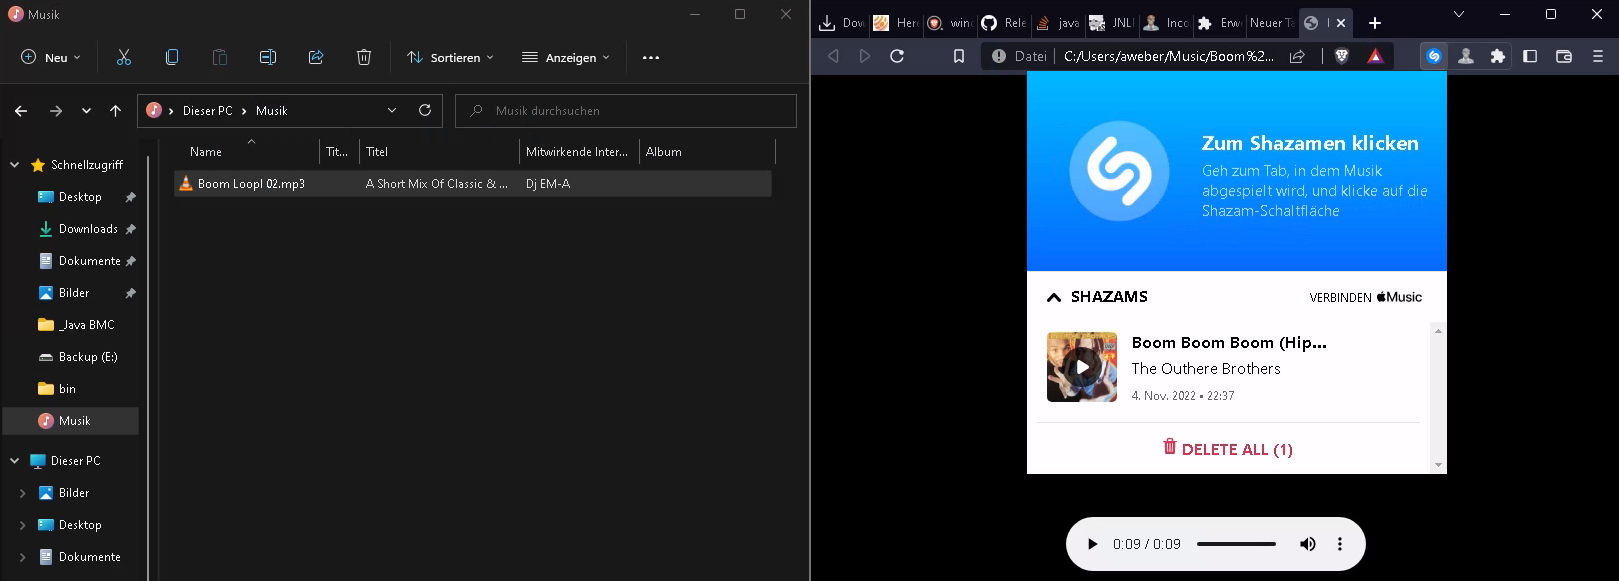
Task: Toggle the browser sidebar panel
Action: (1530, 56)
